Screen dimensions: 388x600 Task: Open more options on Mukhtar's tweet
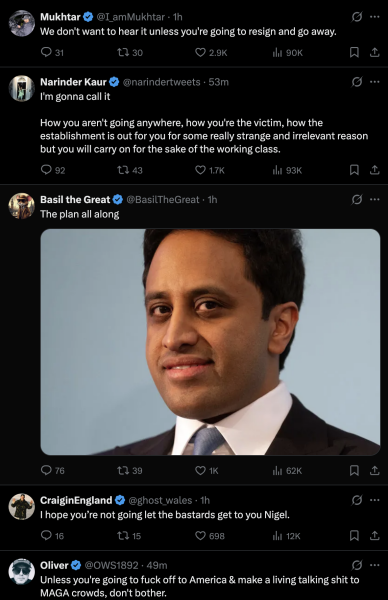(375, 17)
